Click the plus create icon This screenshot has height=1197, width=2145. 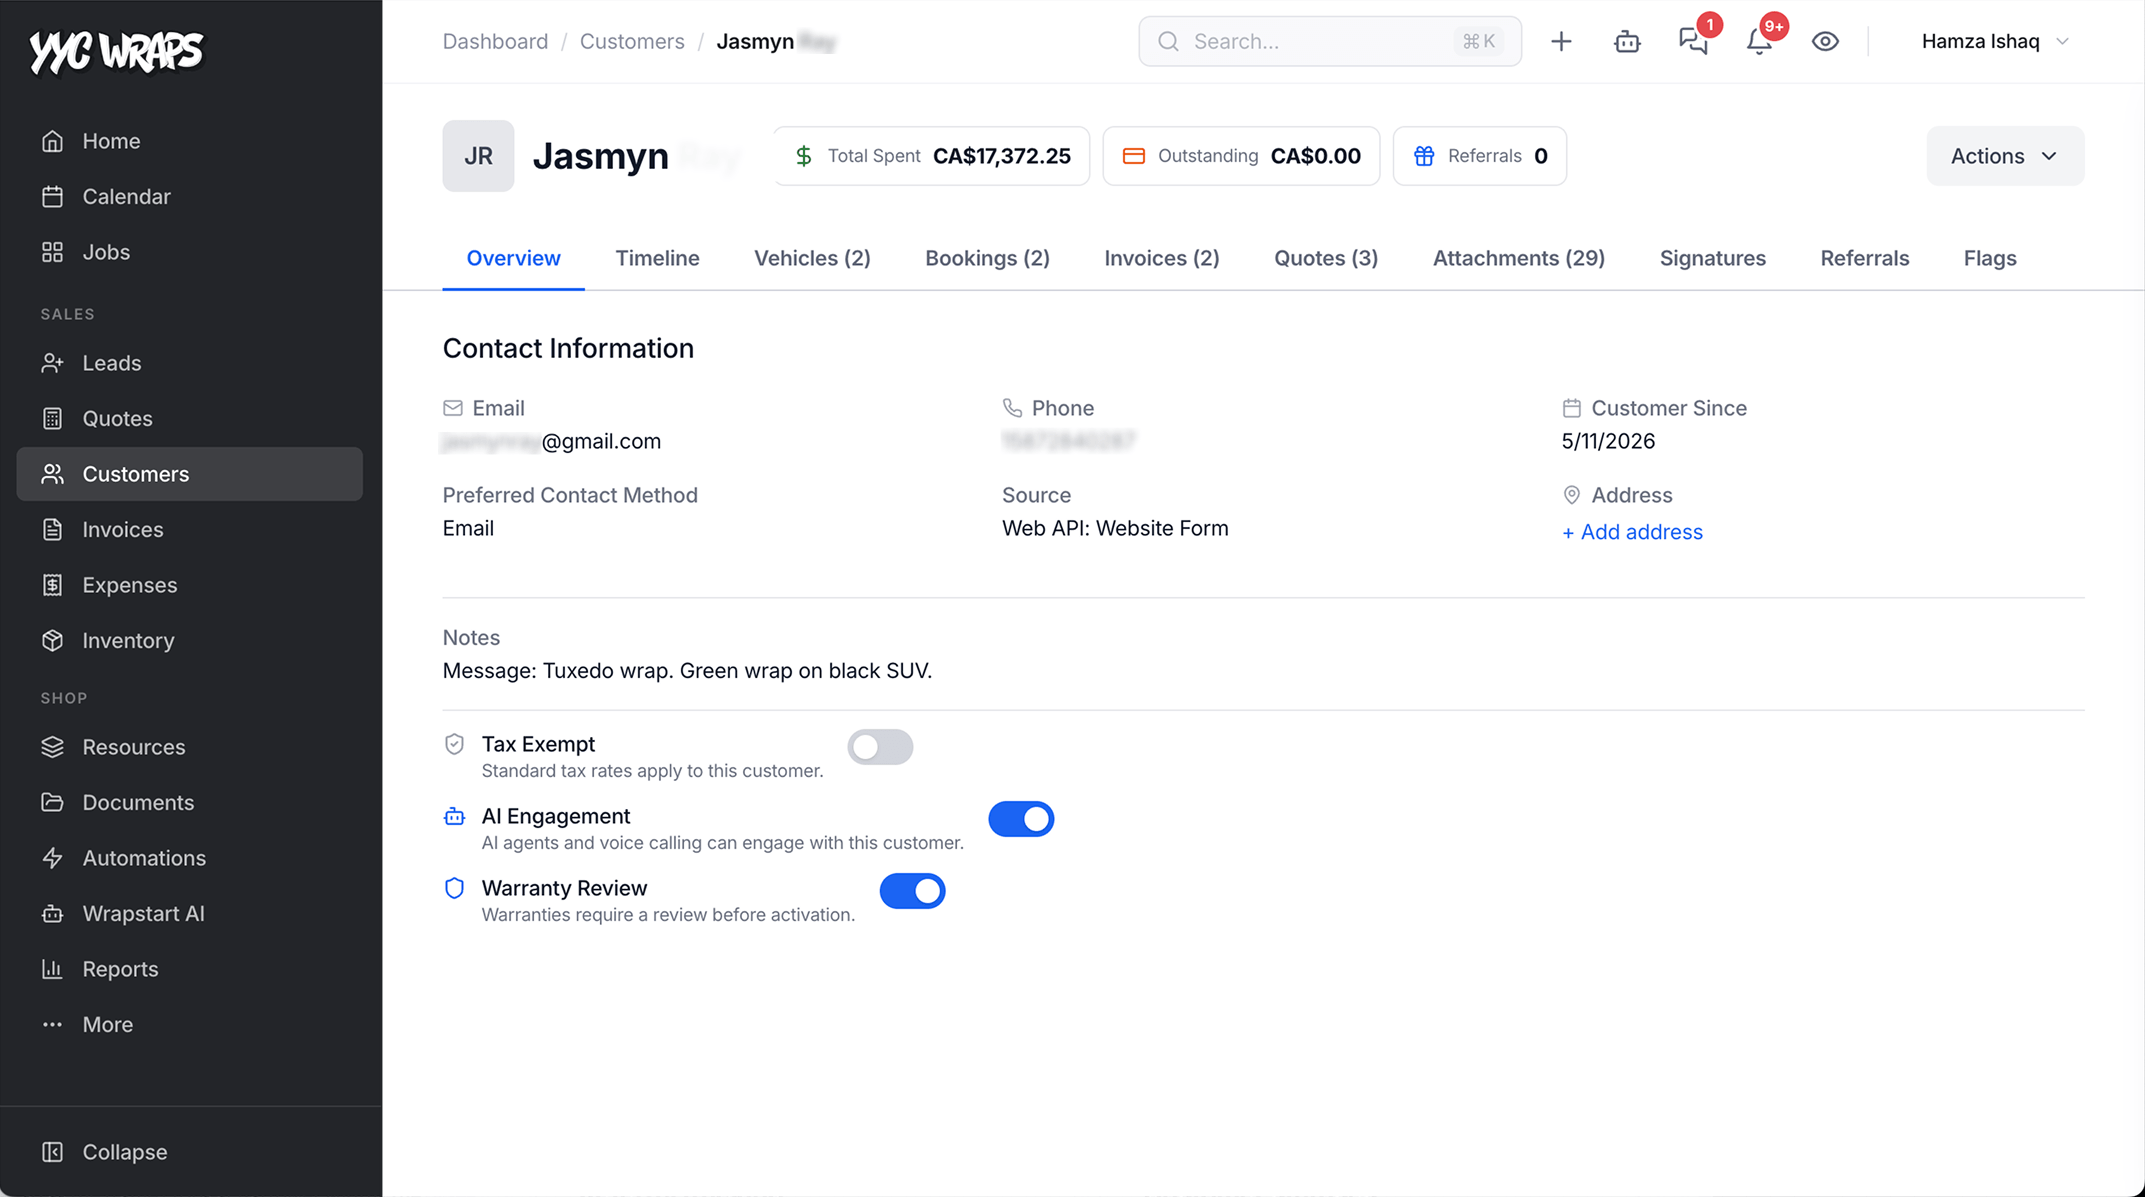coord(1561,41)
